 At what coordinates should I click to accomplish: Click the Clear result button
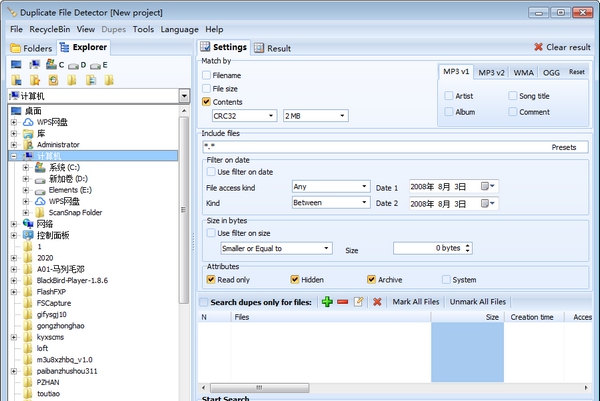(564, 47)
